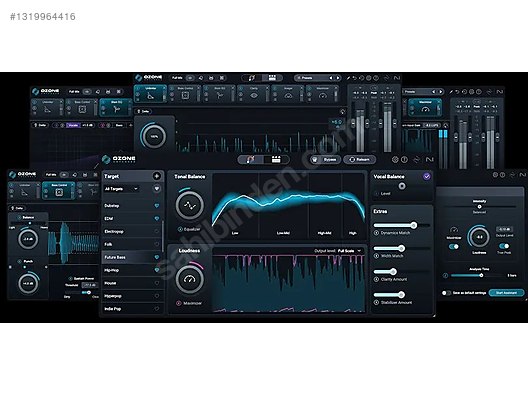
Task: Click the Ozone logo in front window
Action: 119,159
